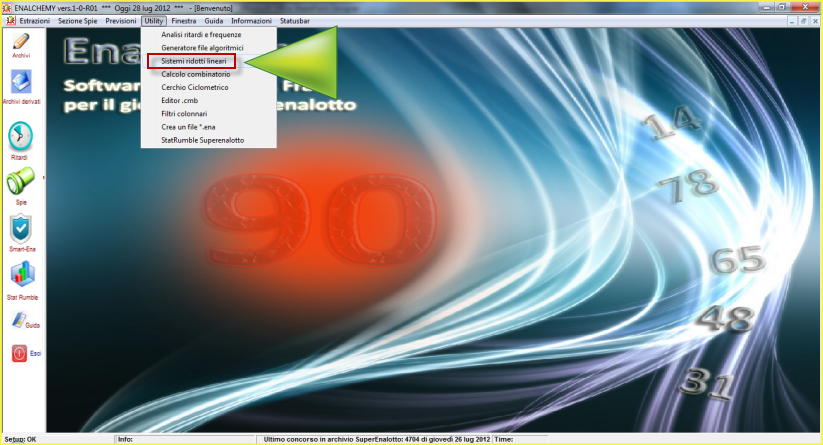Open the Previsioni menu
823x445 pixels.
tap(121, 21)
